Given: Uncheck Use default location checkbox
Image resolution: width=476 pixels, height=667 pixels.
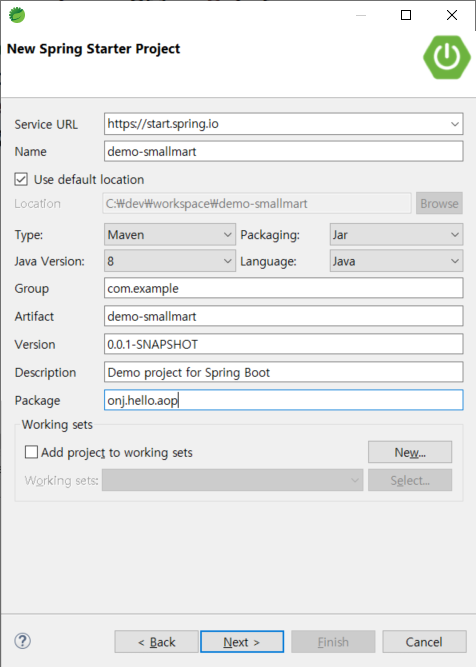Looking at the screenshot, I should pyautogui.click(x=21, y=180).
